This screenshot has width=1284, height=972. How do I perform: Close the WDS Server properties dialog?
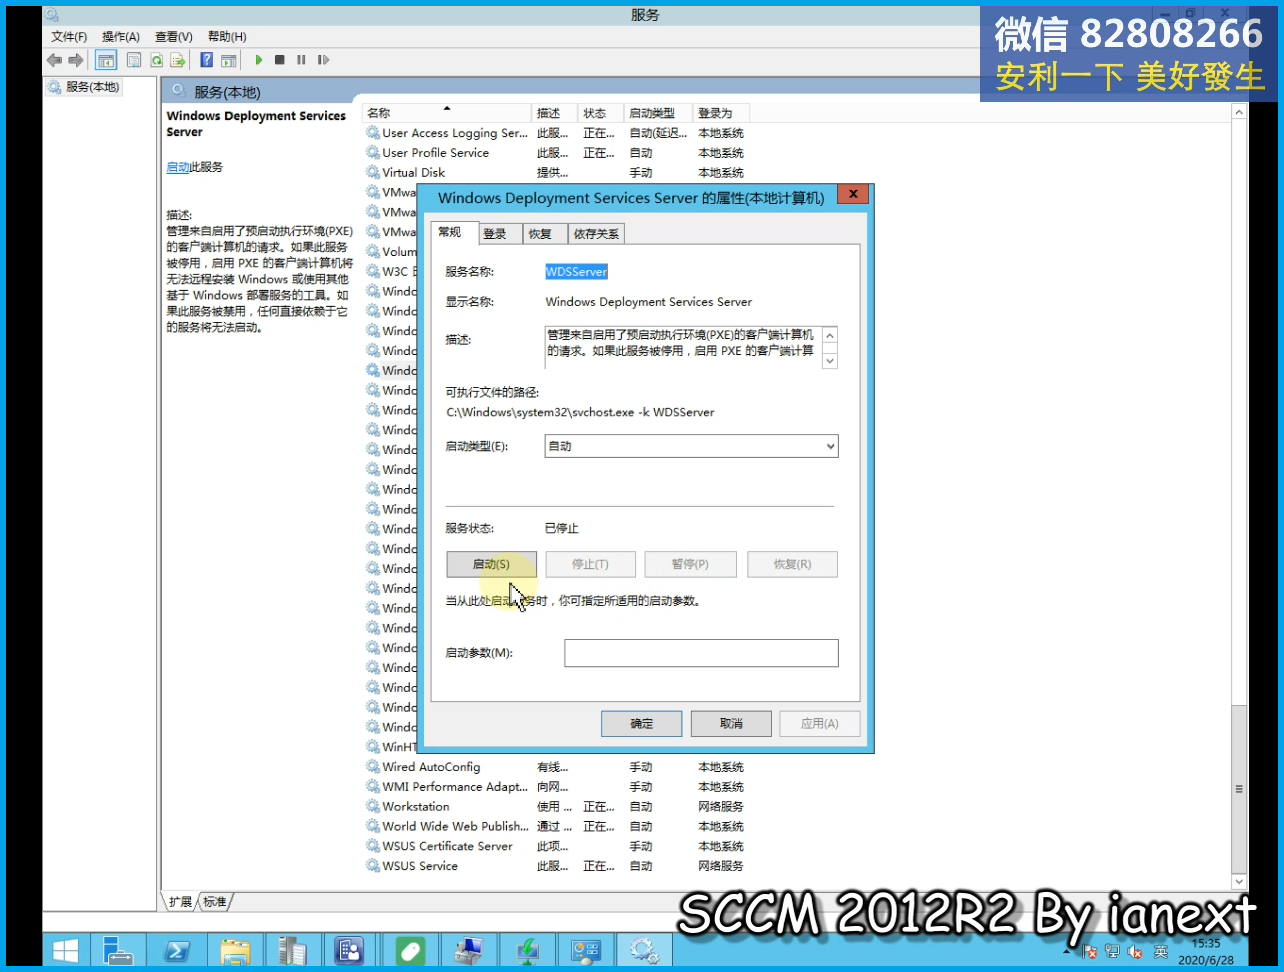click(852, 194)
